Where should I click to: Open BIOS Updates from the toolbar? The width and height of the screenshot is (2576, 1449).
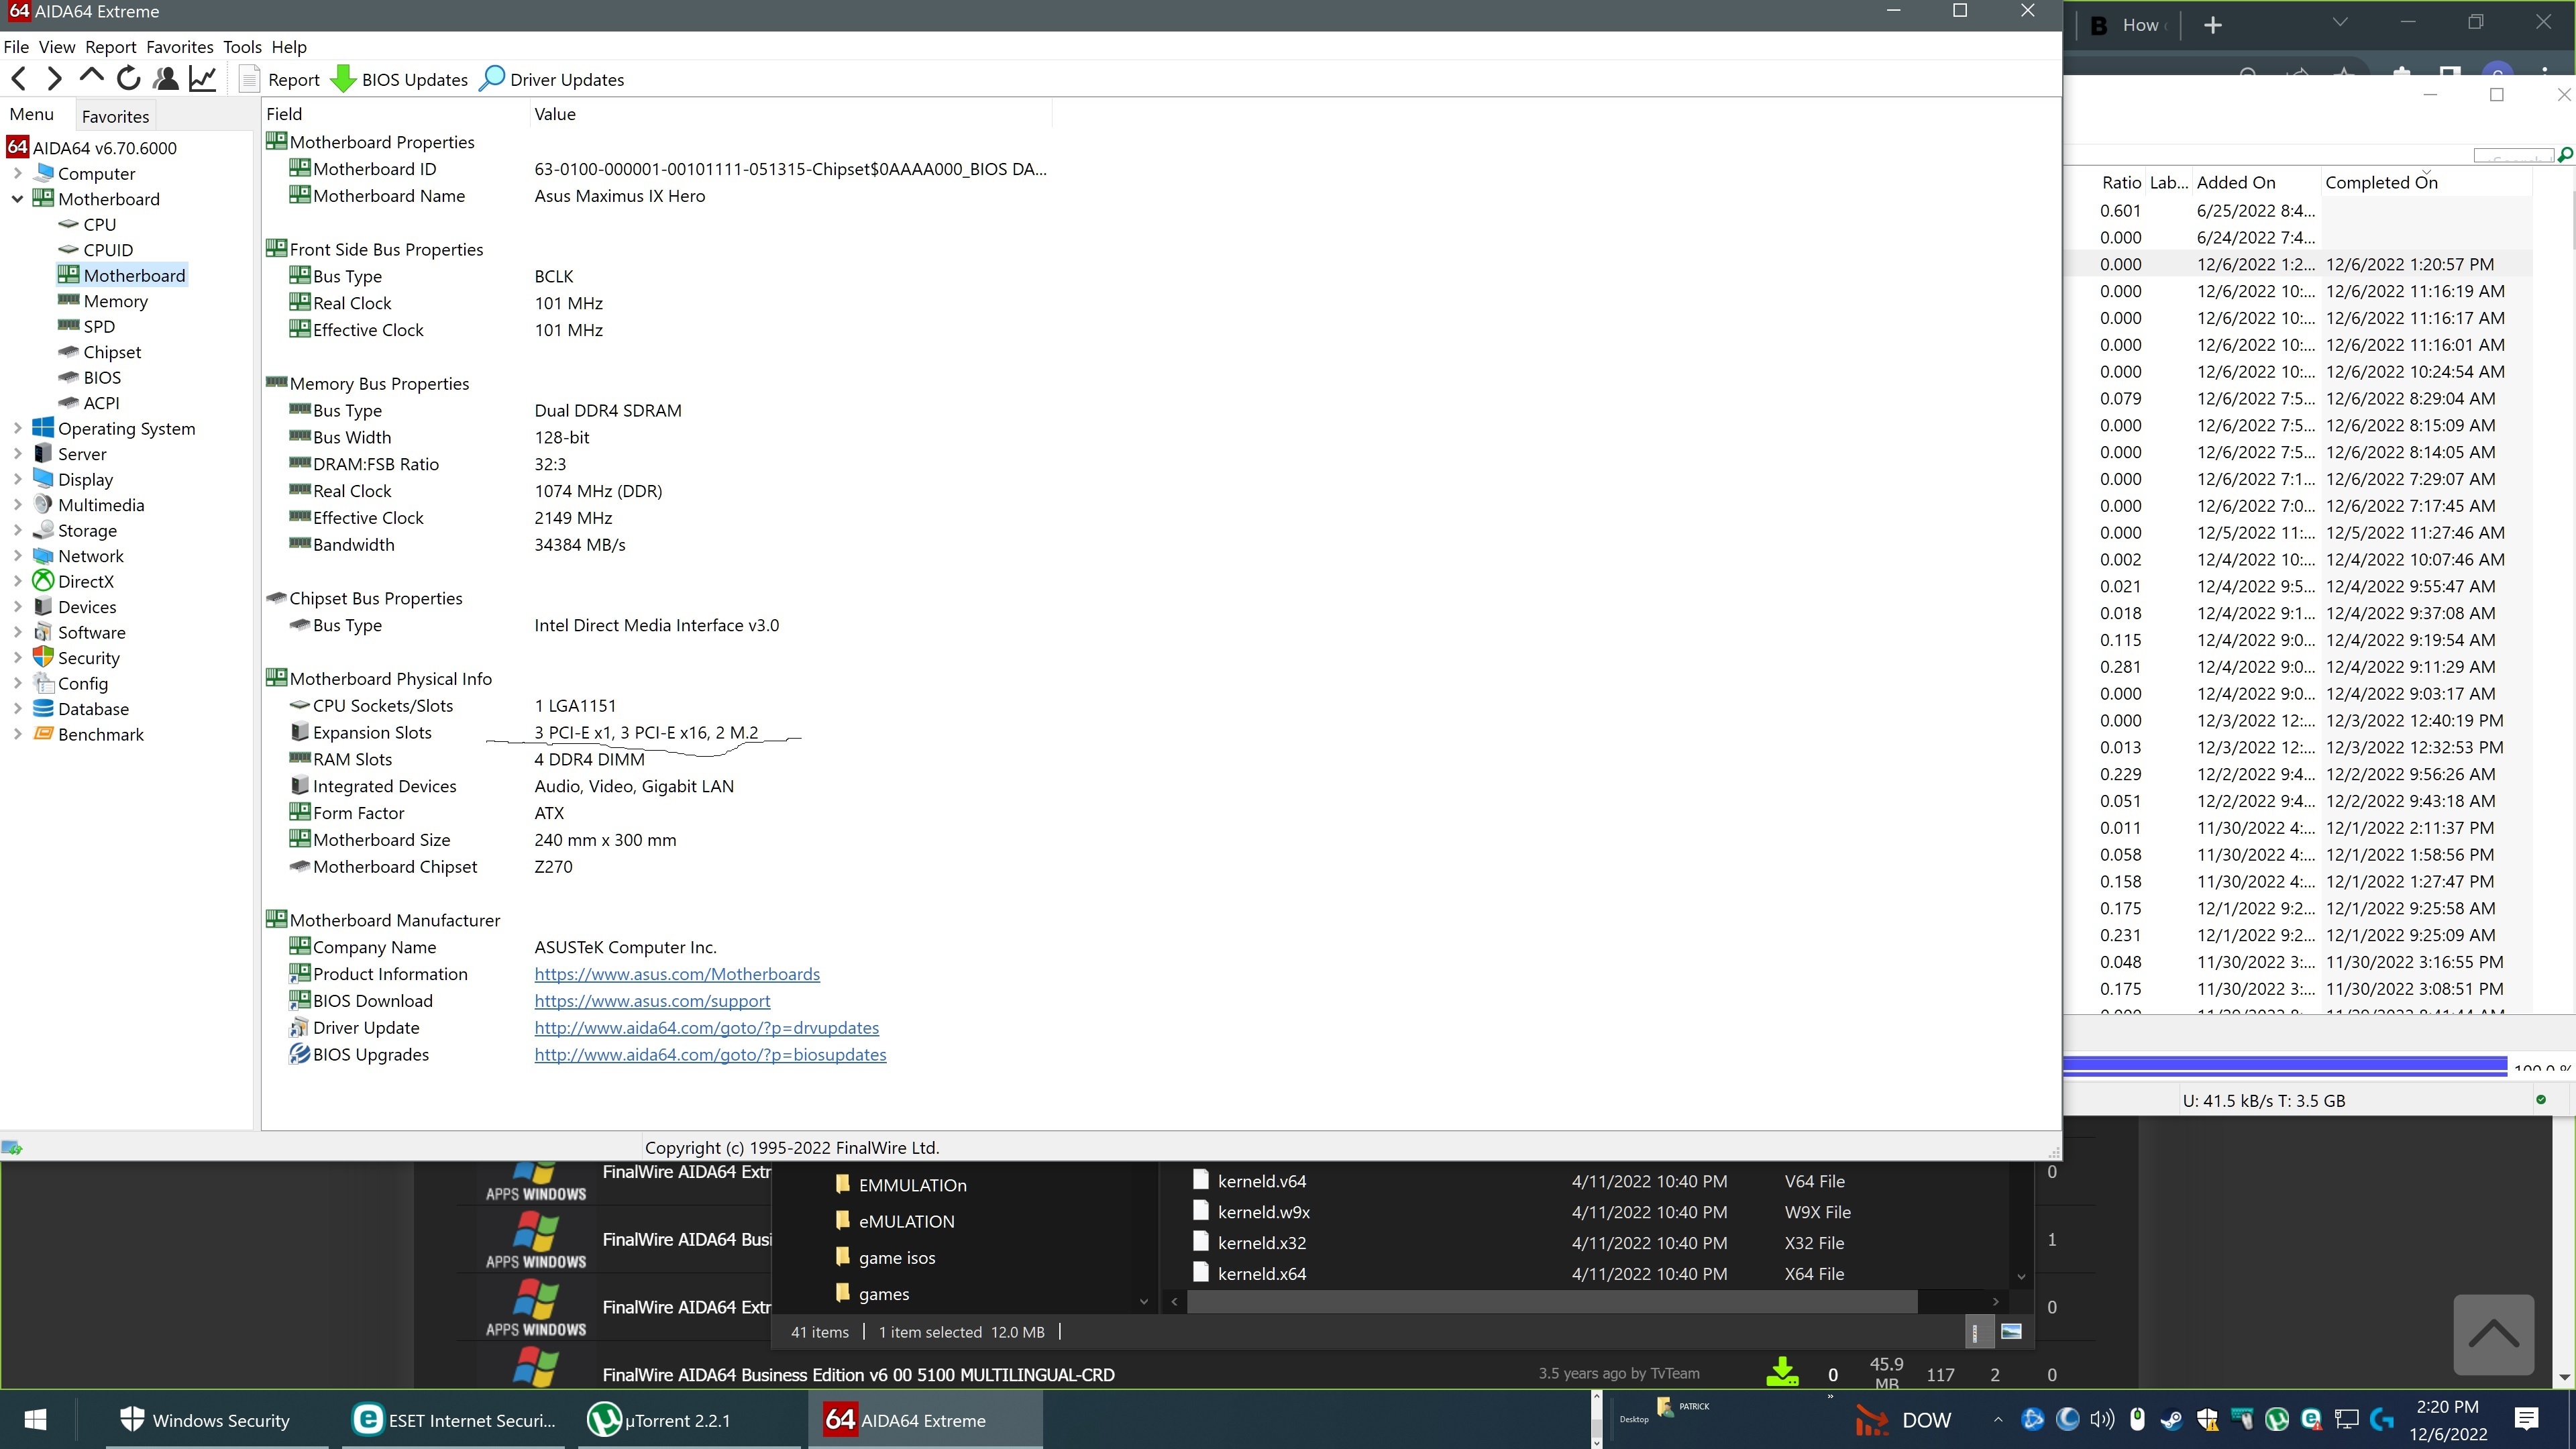pos(400,79)
